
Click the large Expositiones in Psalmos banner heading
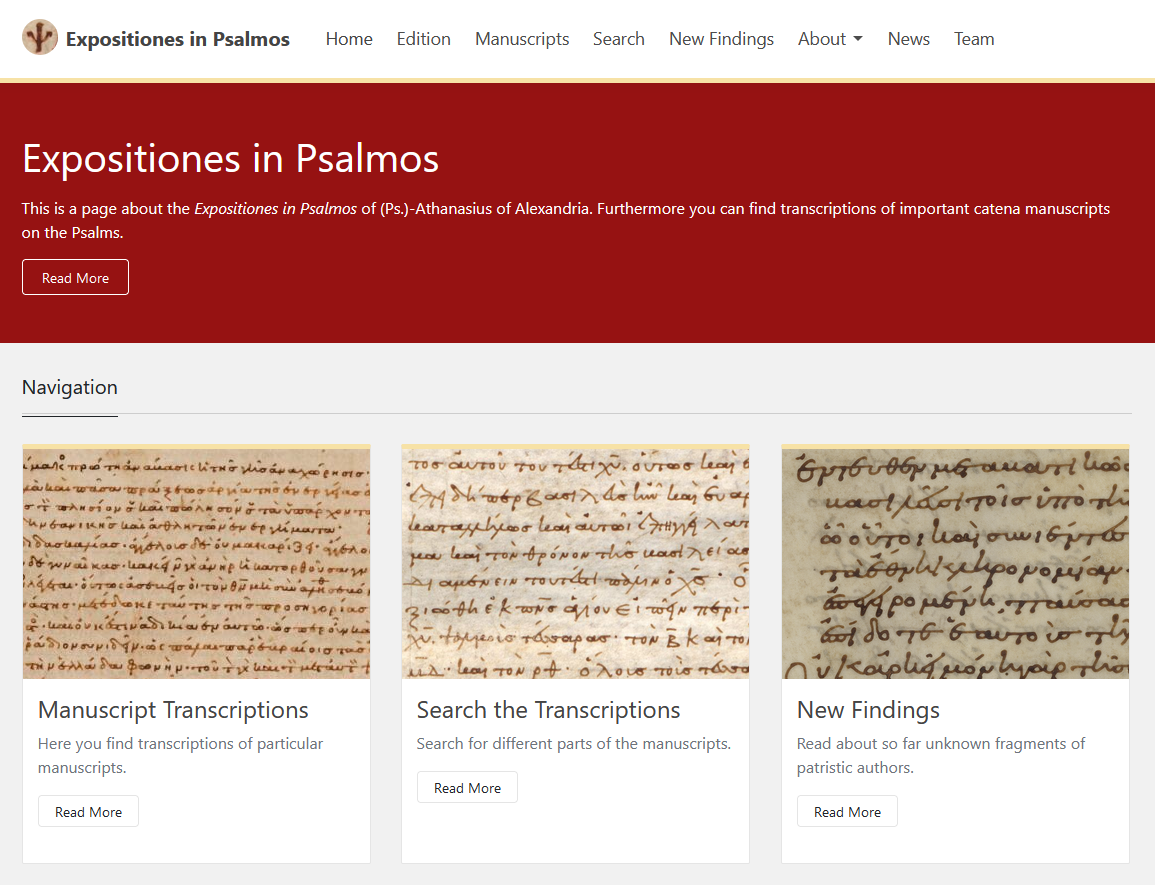[x=231, y=158]
